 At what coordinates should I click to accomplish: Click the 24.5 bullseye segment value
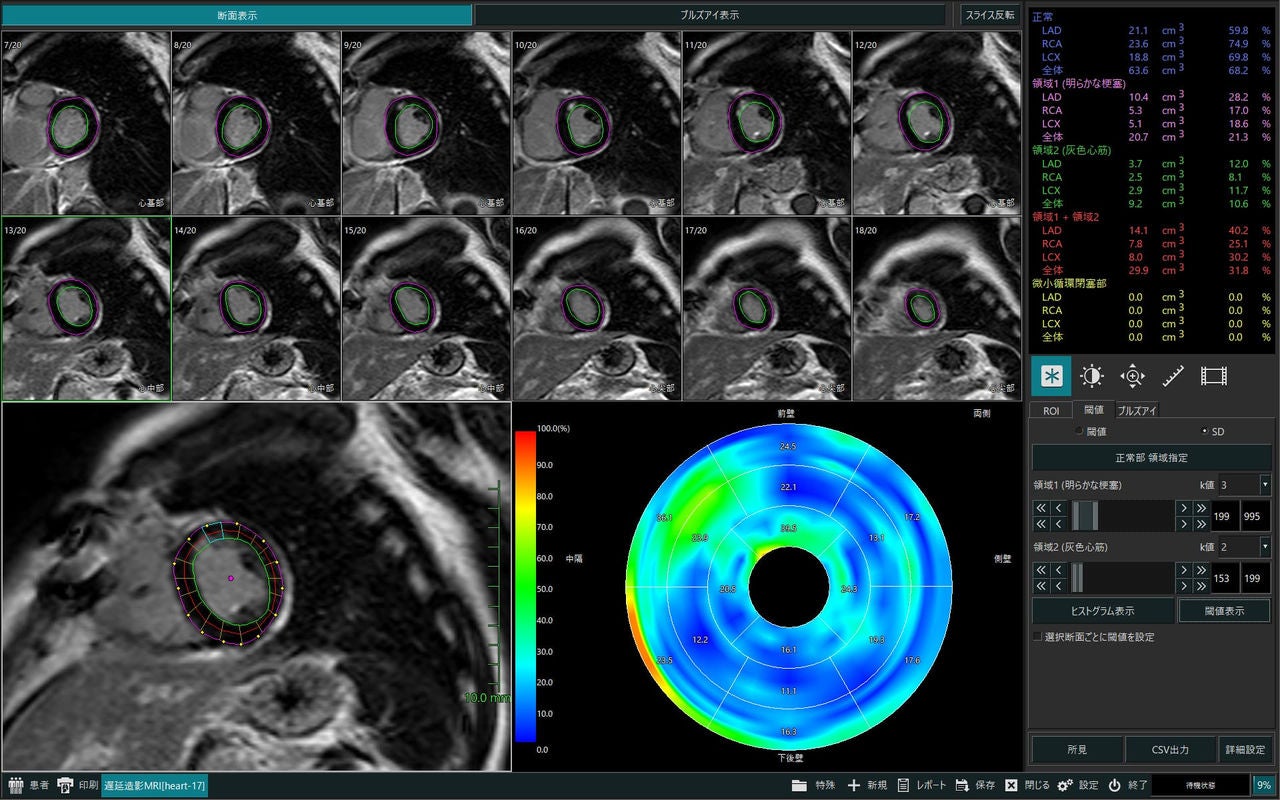(x=788, y=446)
